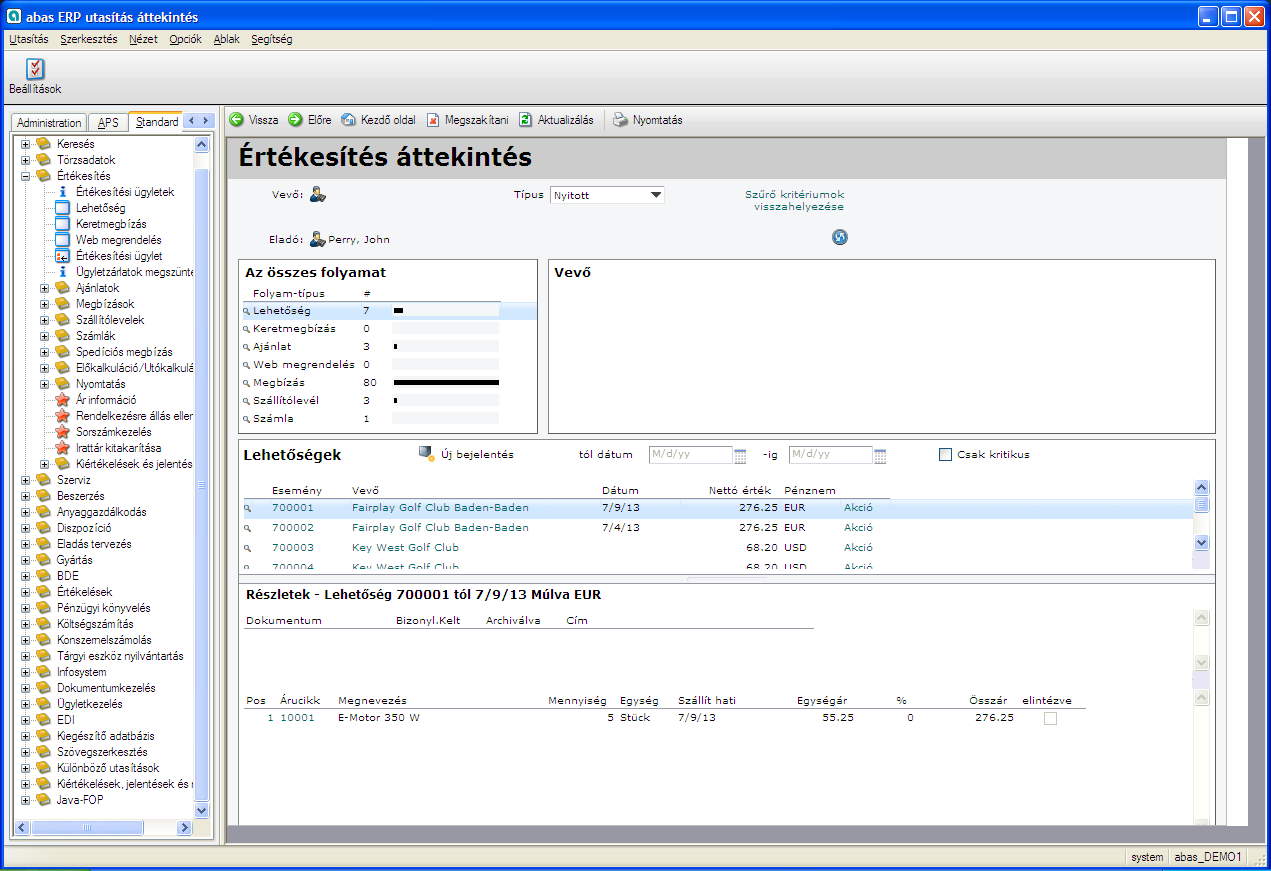Click the tól dátum input field
Image resolution: width=1271 pixels, height=871 pixels.
click(x=691, y=455)
